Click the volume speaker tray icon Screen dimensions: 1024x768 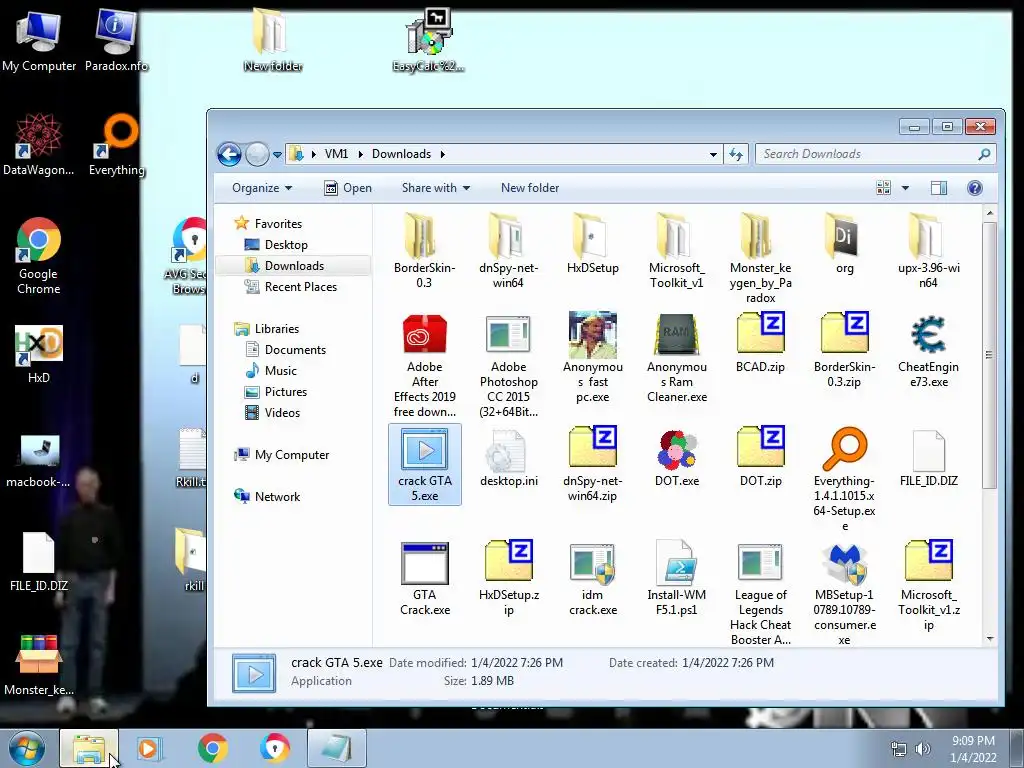coord(922,750)
